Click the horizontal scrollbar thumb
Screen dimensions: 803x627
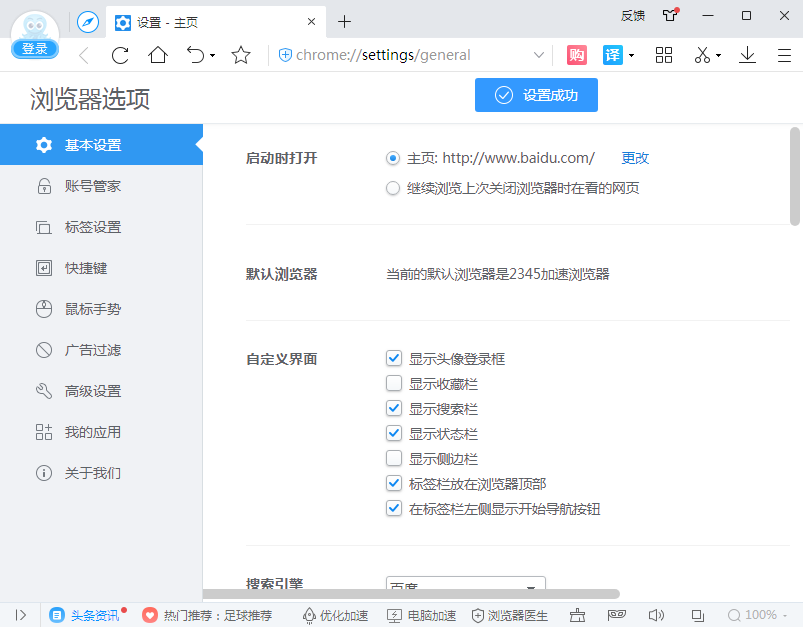click(x=411, y=594)
